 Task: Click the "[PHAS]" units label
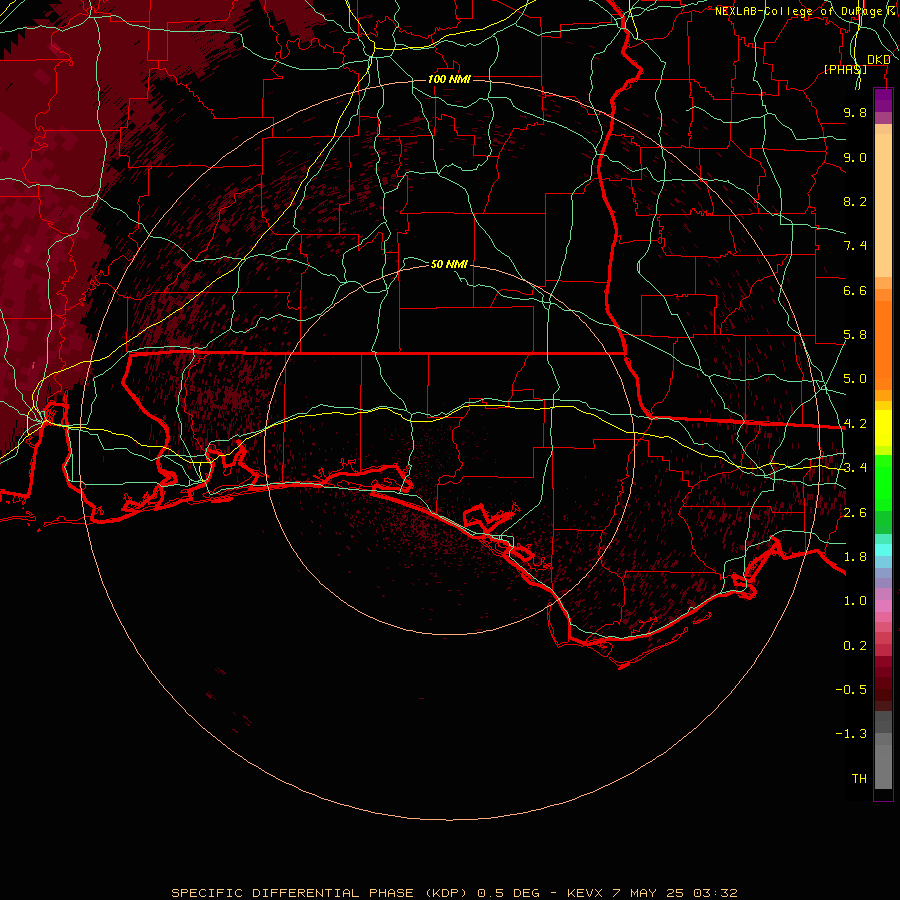(x=845, y=69)
